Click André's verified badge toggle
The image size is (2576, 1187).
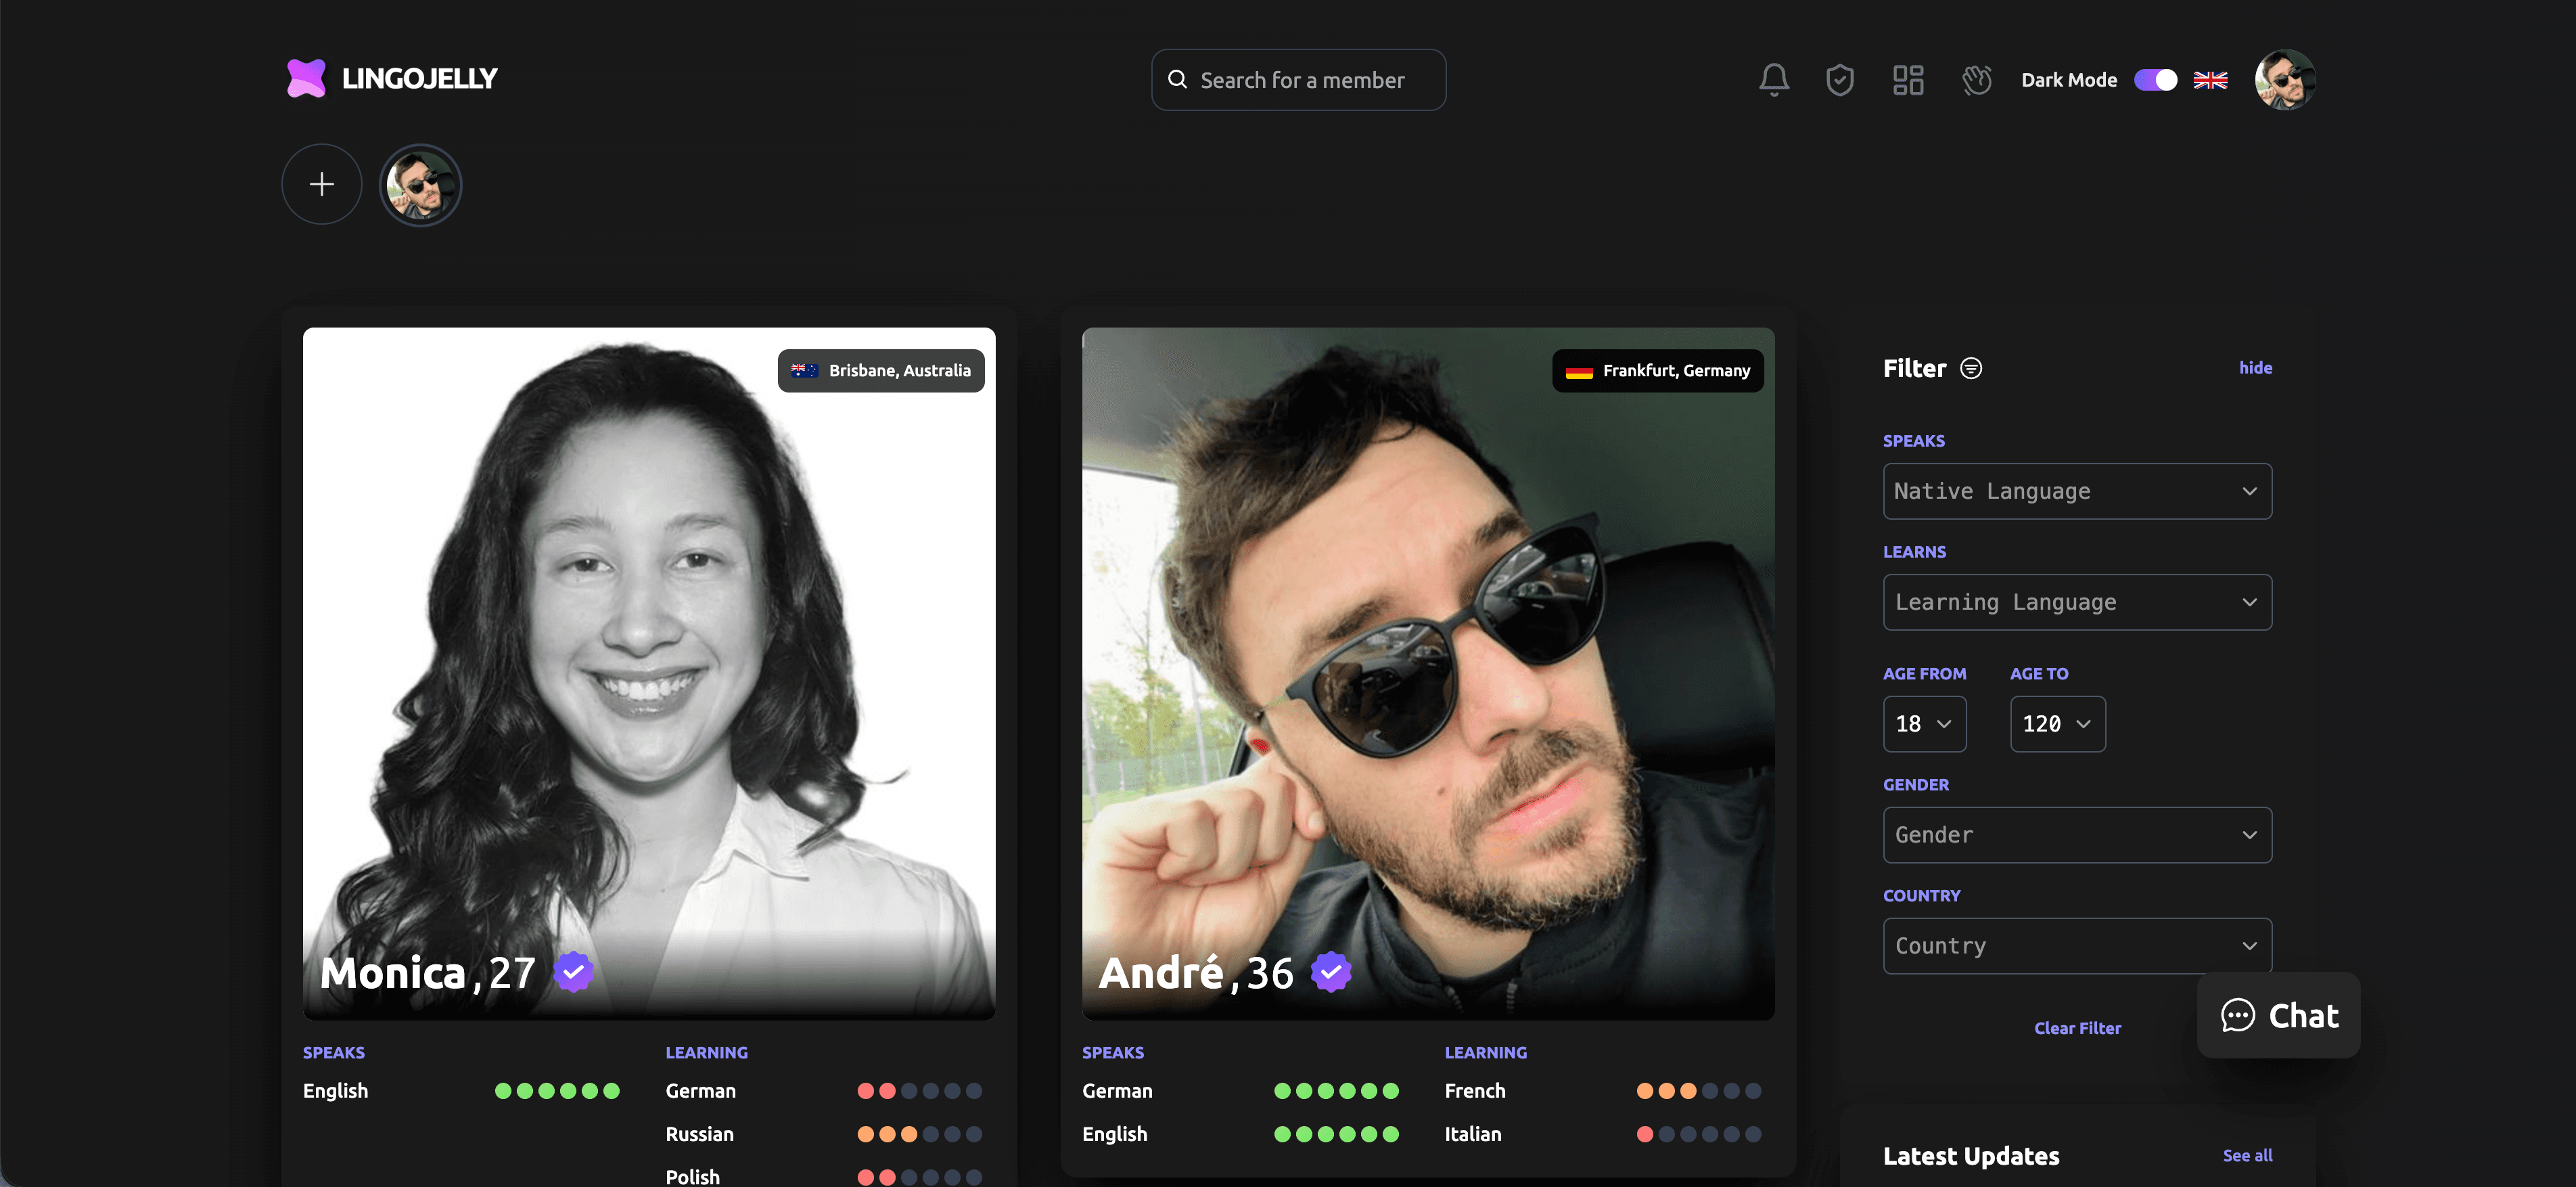pos(1331,970)
